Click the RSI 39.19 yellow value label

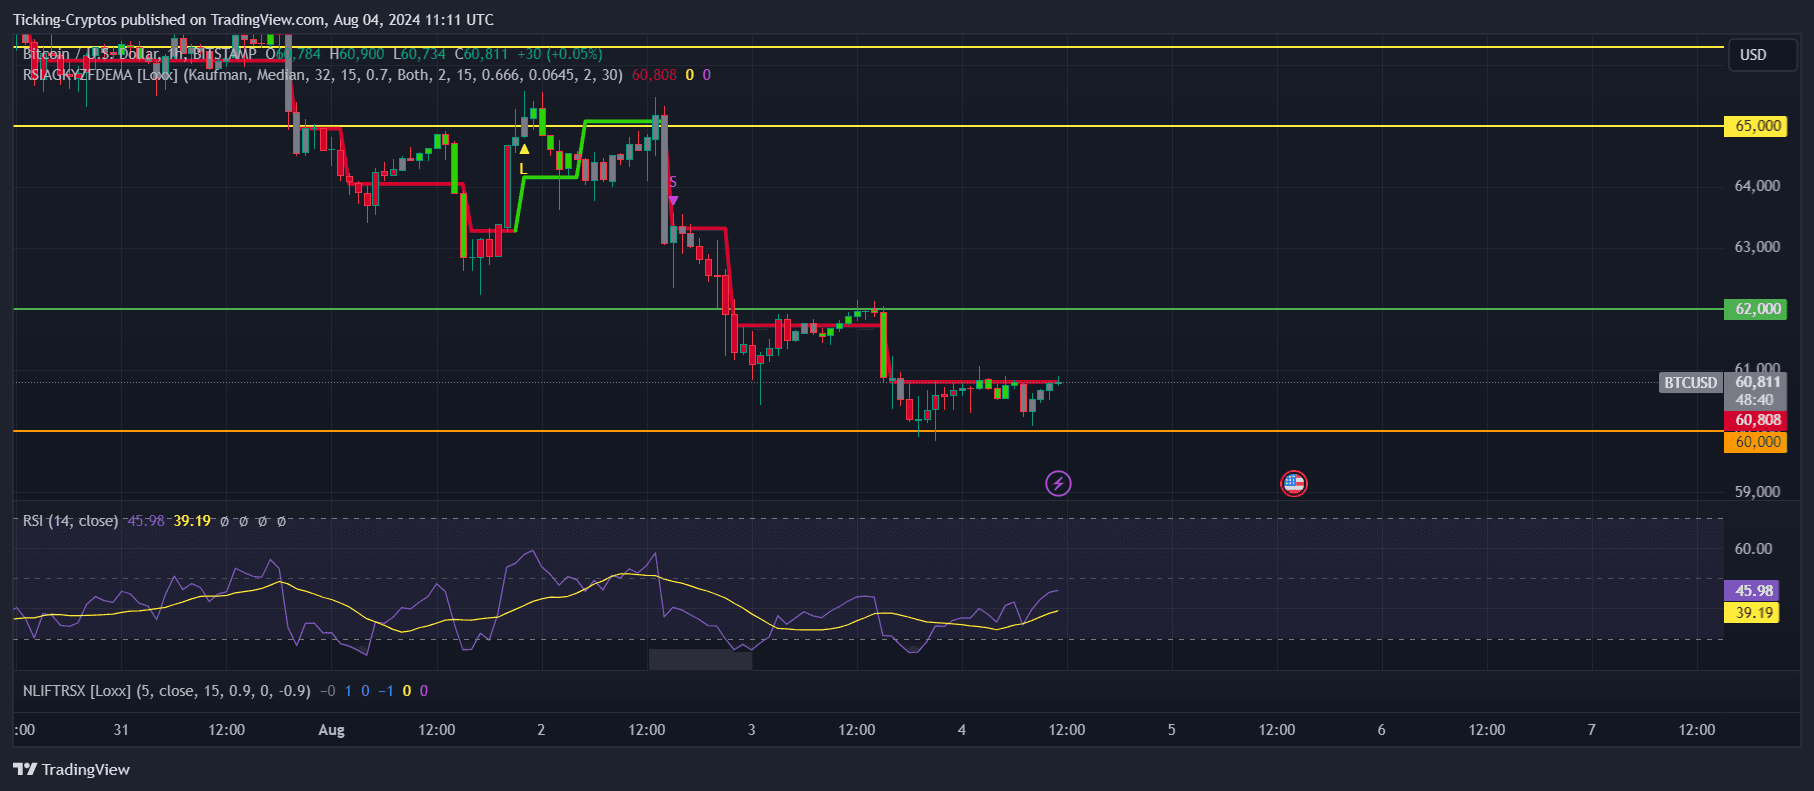click(x=1752, y=613)
